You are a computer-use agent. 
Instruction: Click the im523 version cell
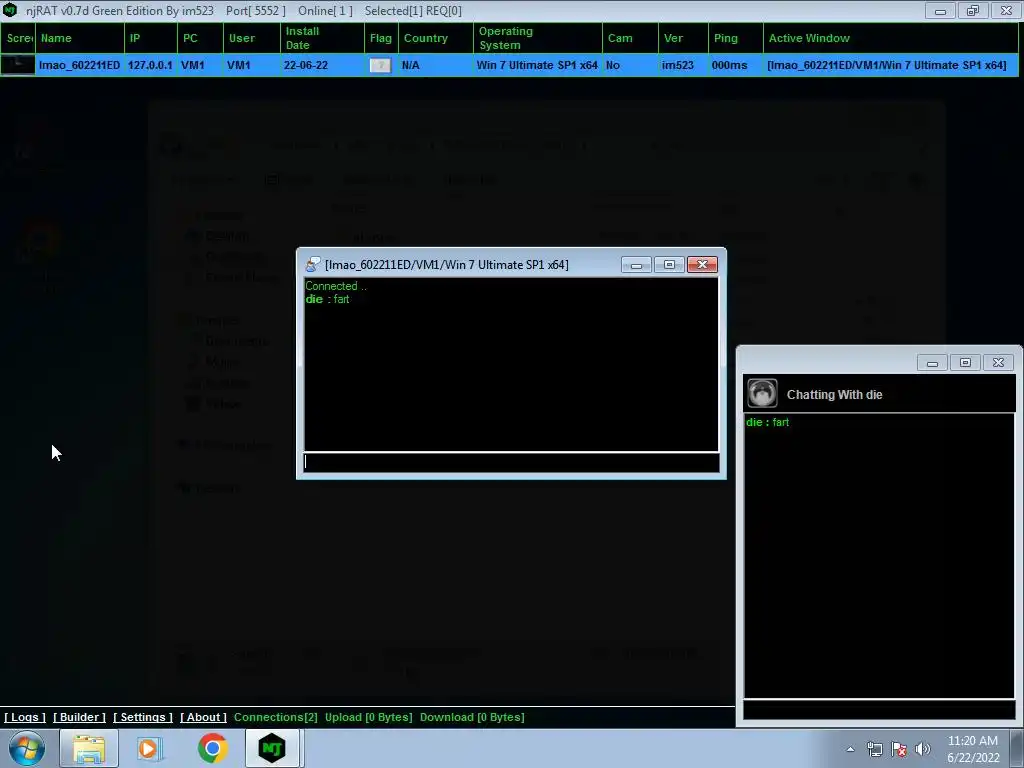click(x=678, y=65)
